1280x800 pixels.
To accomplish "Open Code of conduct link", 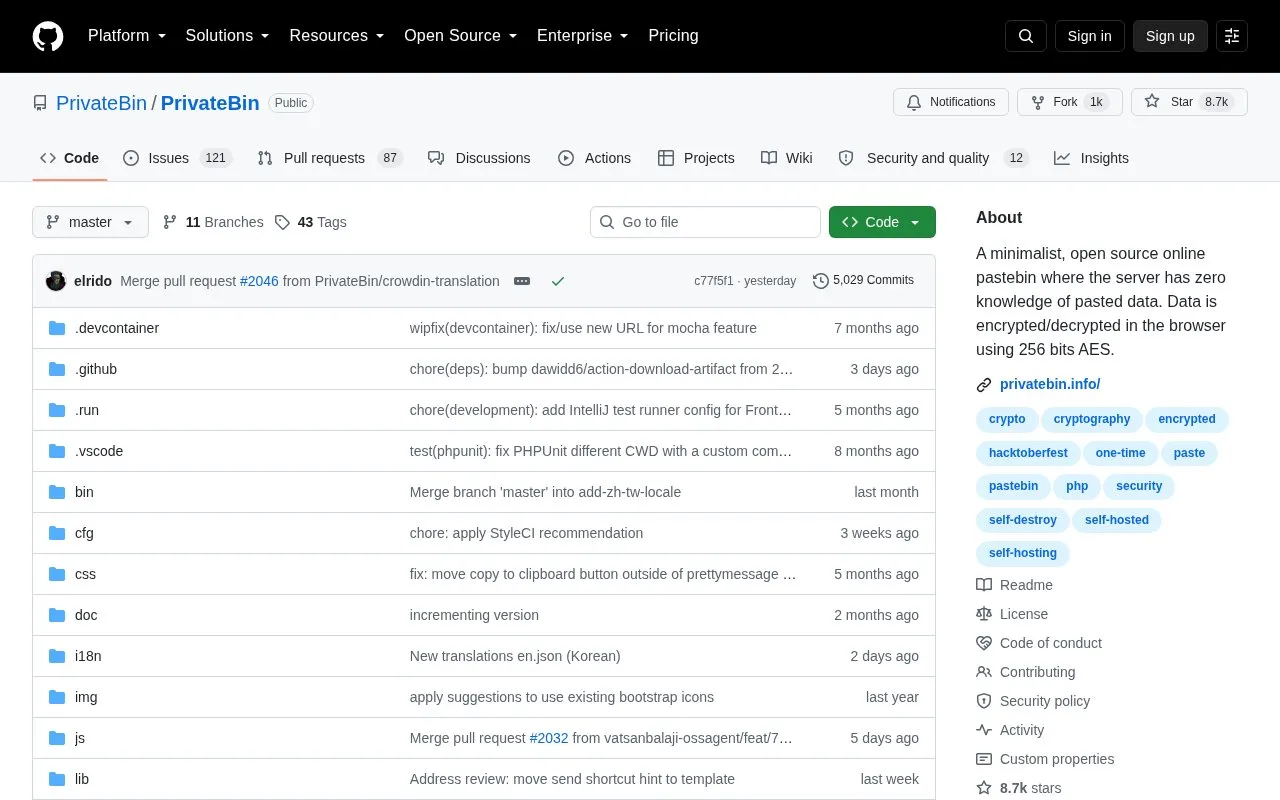I will 1039,643.
